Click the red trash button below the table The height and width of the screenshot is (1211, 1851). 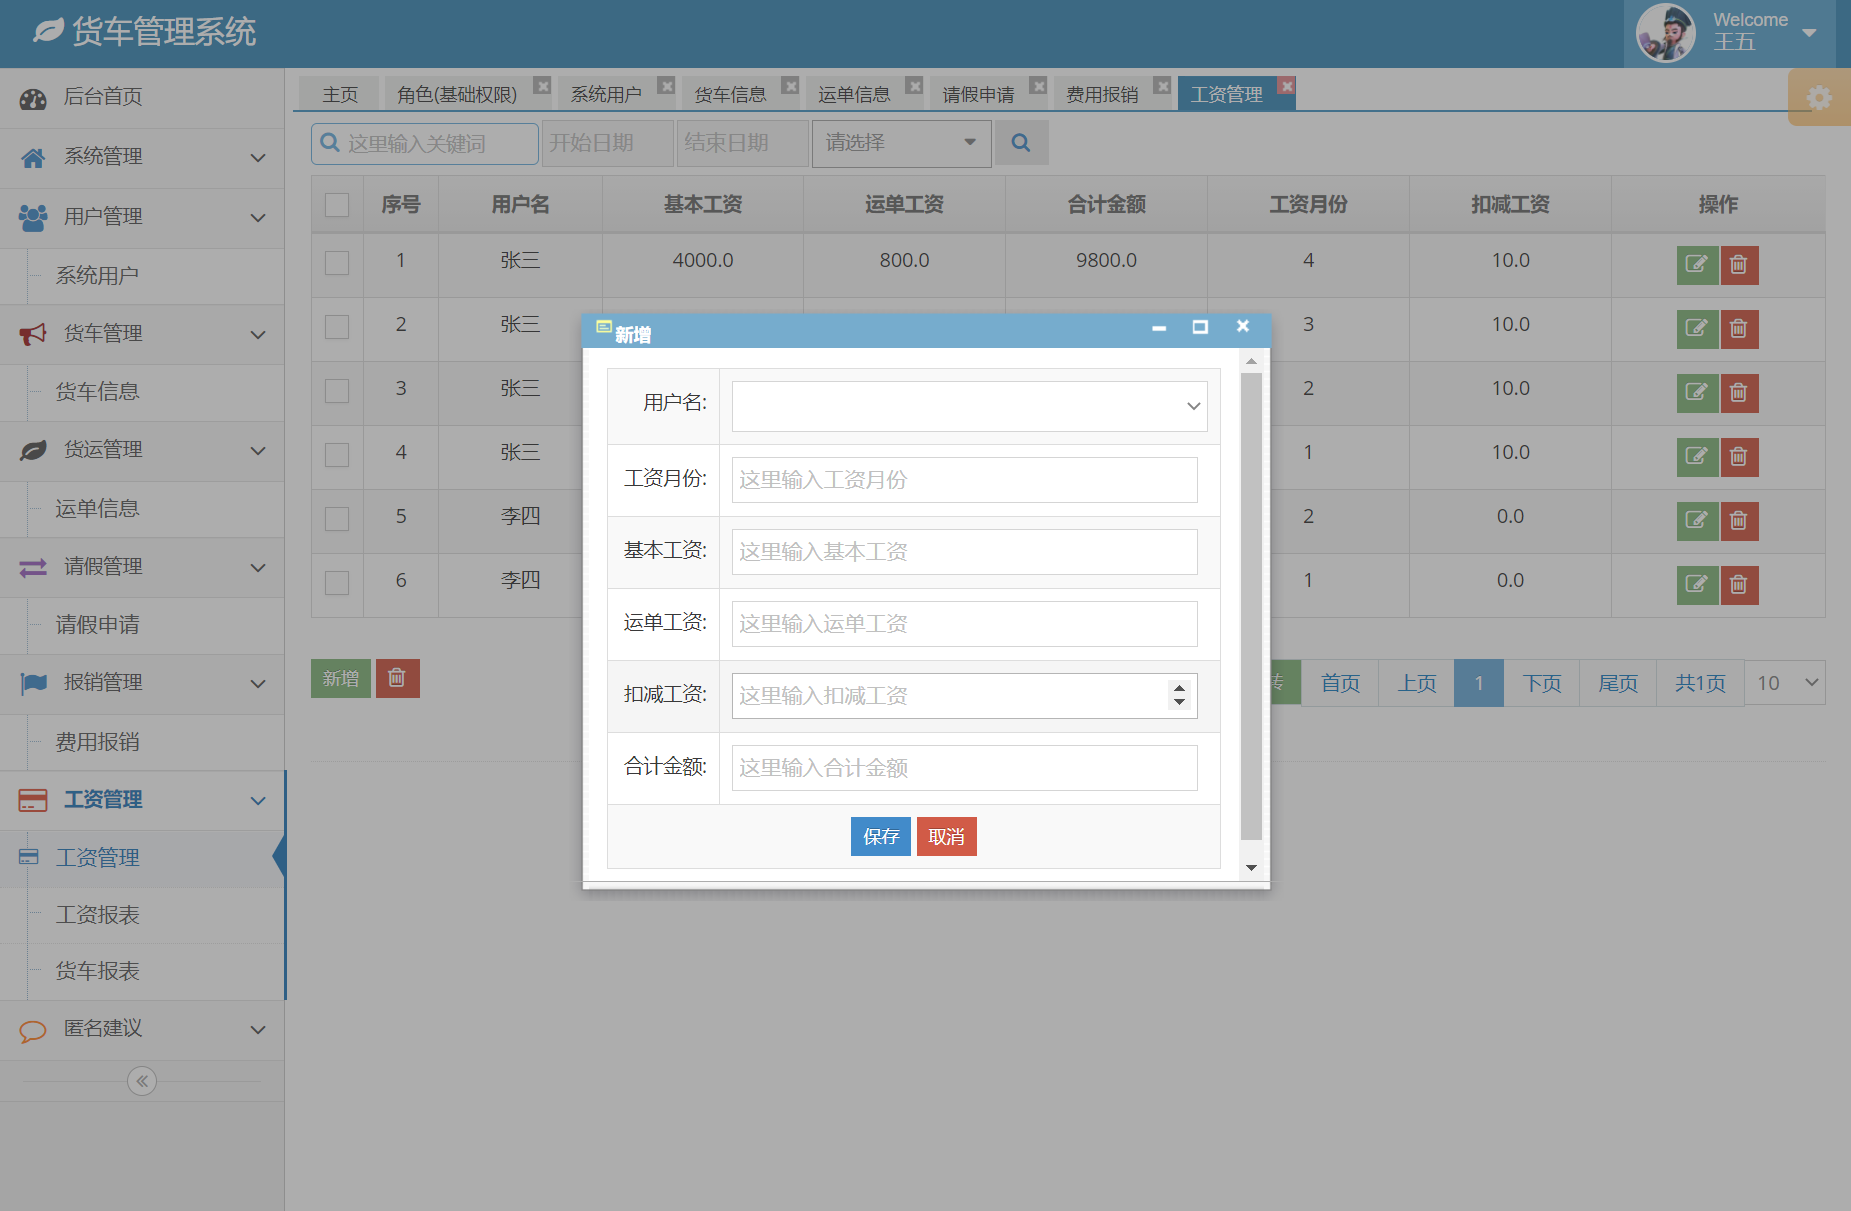(397, 678)
